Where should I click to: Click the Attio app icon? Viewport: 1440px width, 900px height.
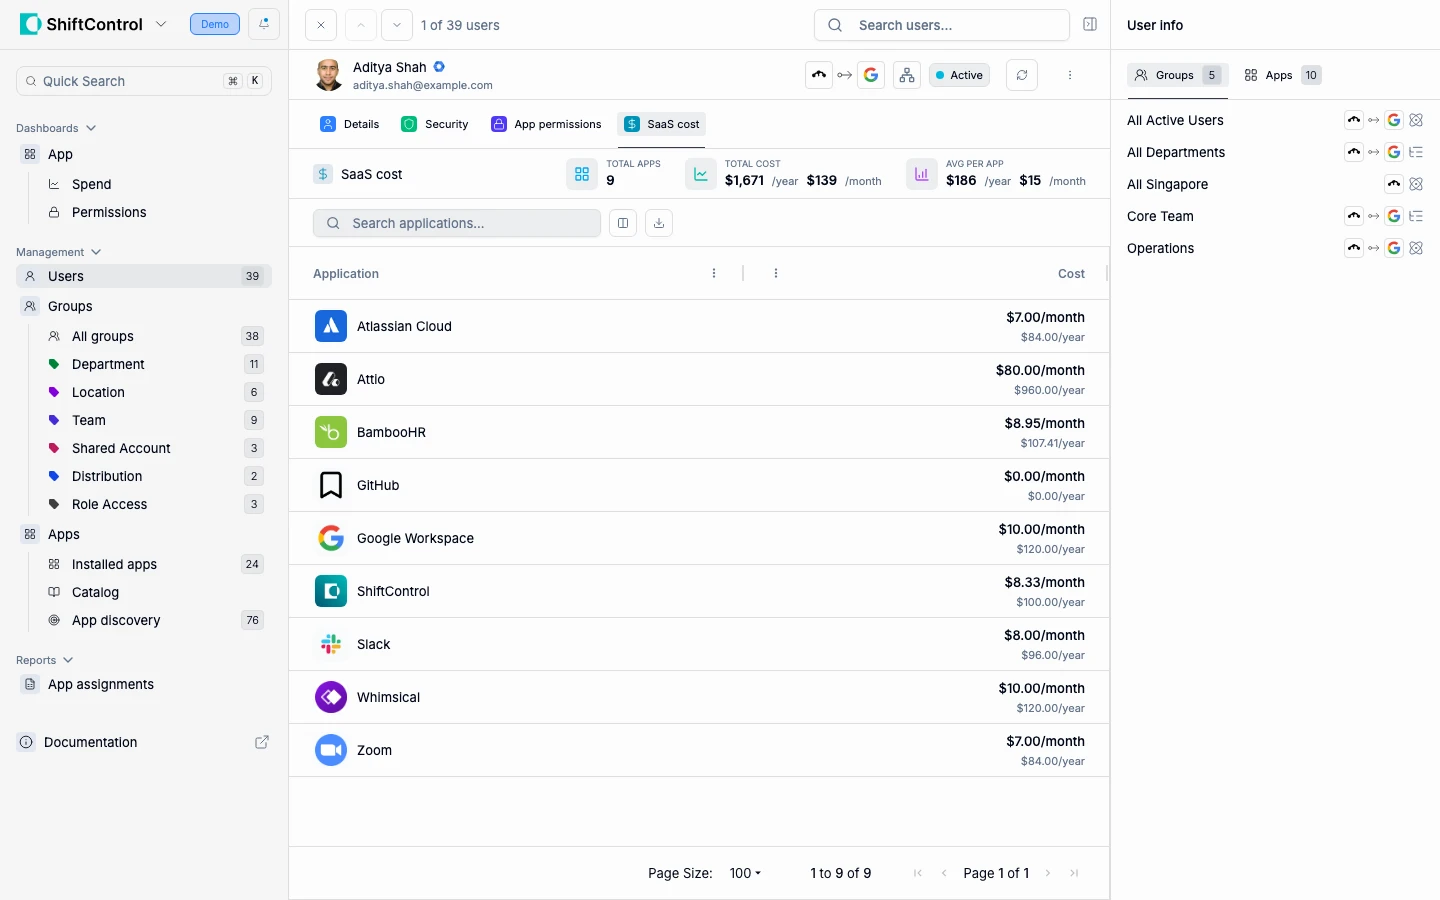[x=331, y=379]
